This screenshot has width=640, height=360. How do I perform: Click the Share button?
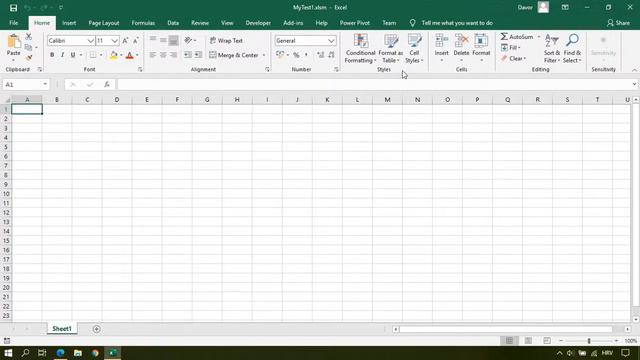pos(618,23)
